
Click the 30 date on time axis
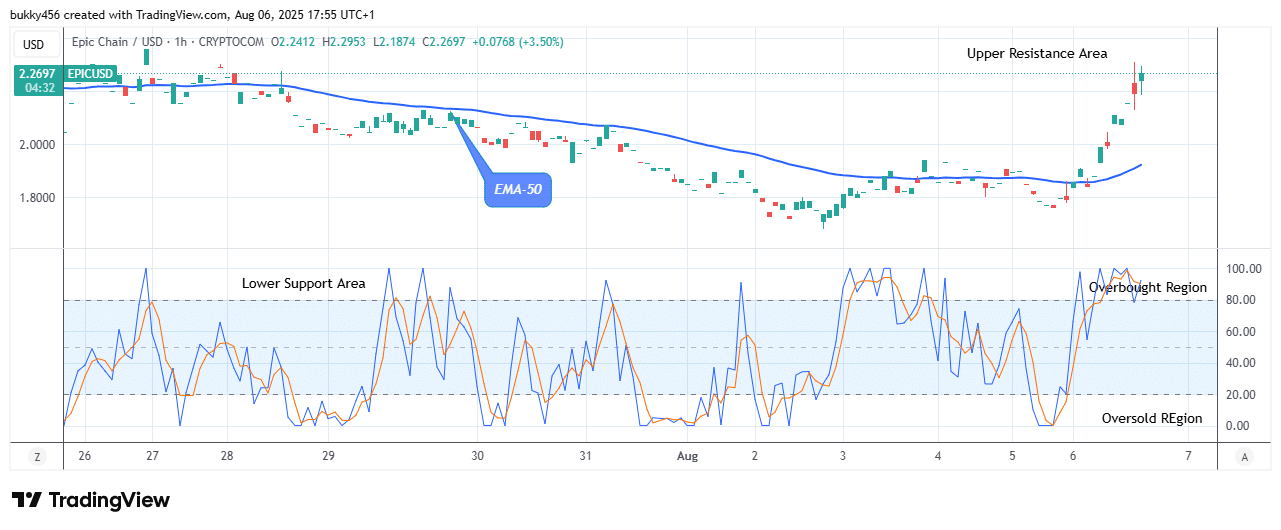click(x=477, y=456)
